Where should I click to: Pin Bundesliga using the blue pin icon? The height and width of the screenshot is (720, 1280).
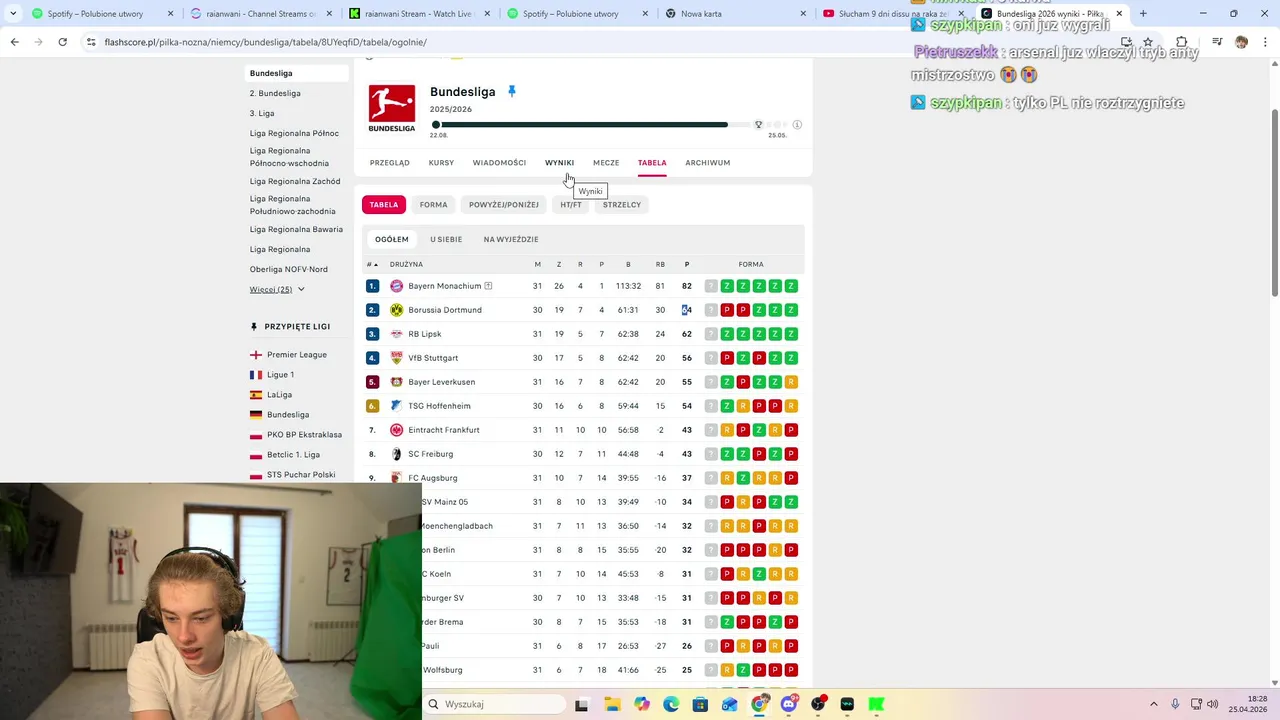click(x=511, y=91)
